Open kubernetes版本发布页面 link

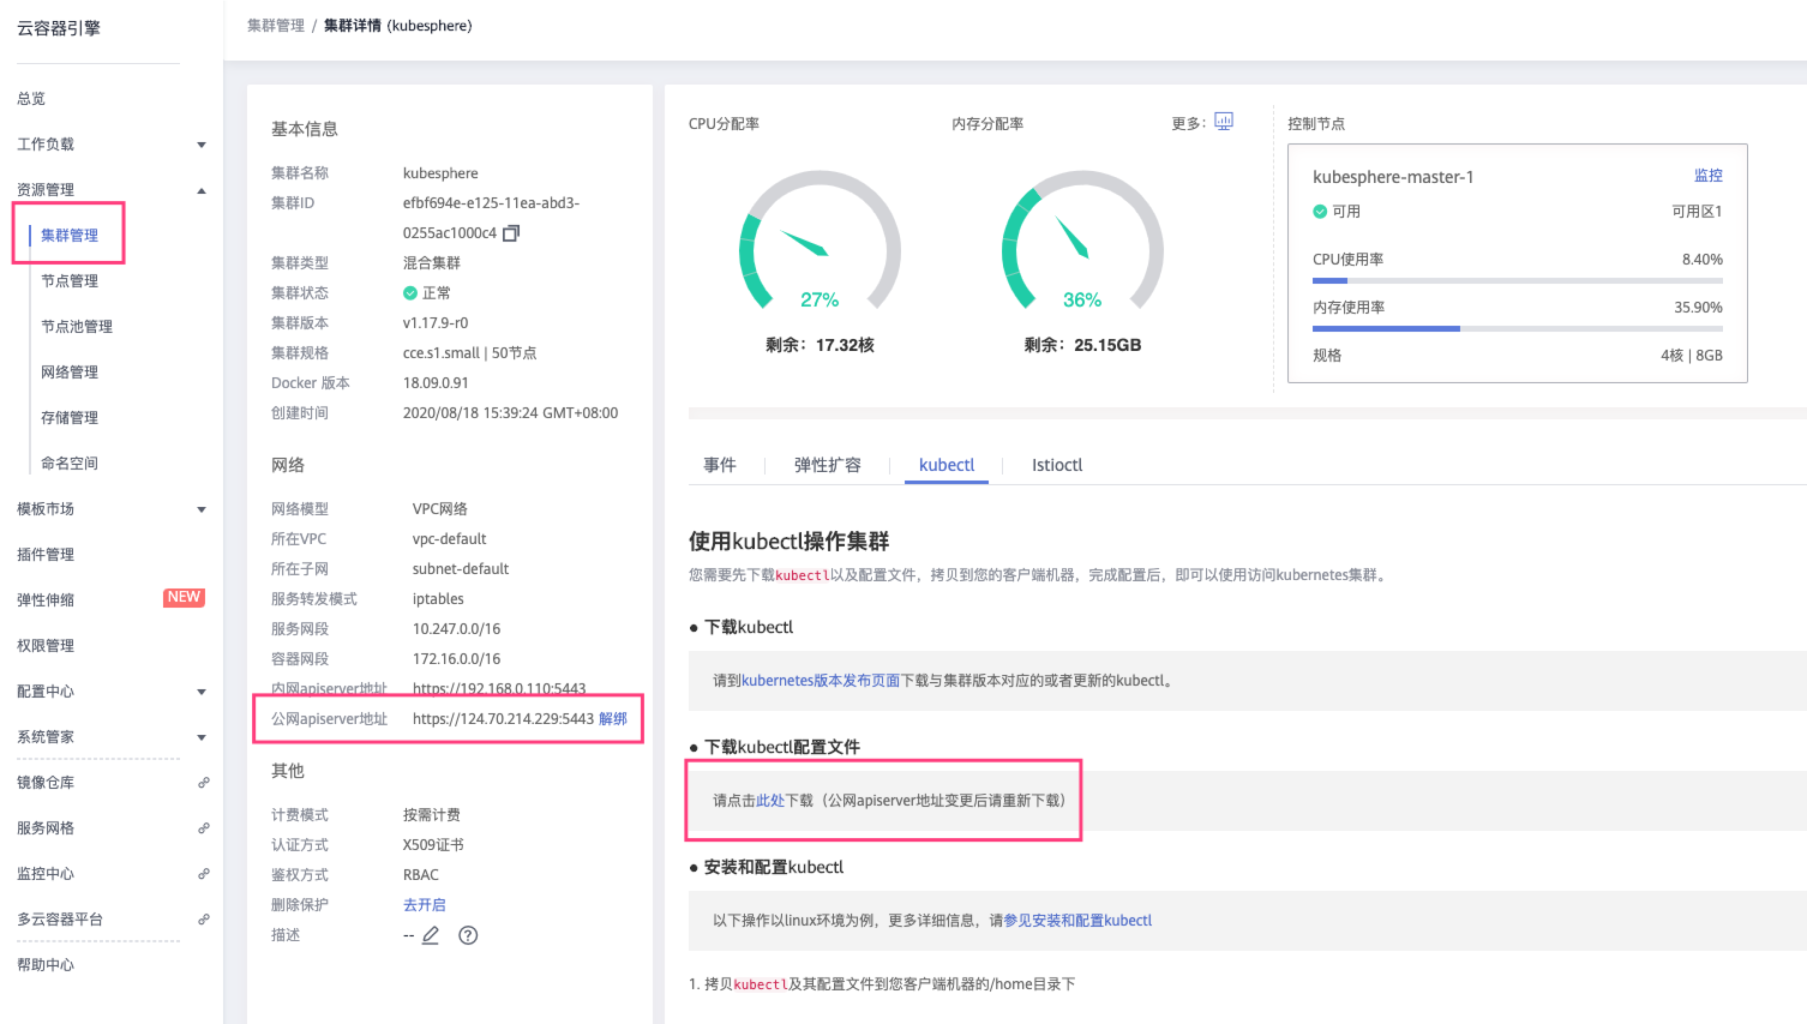point(821,680)
